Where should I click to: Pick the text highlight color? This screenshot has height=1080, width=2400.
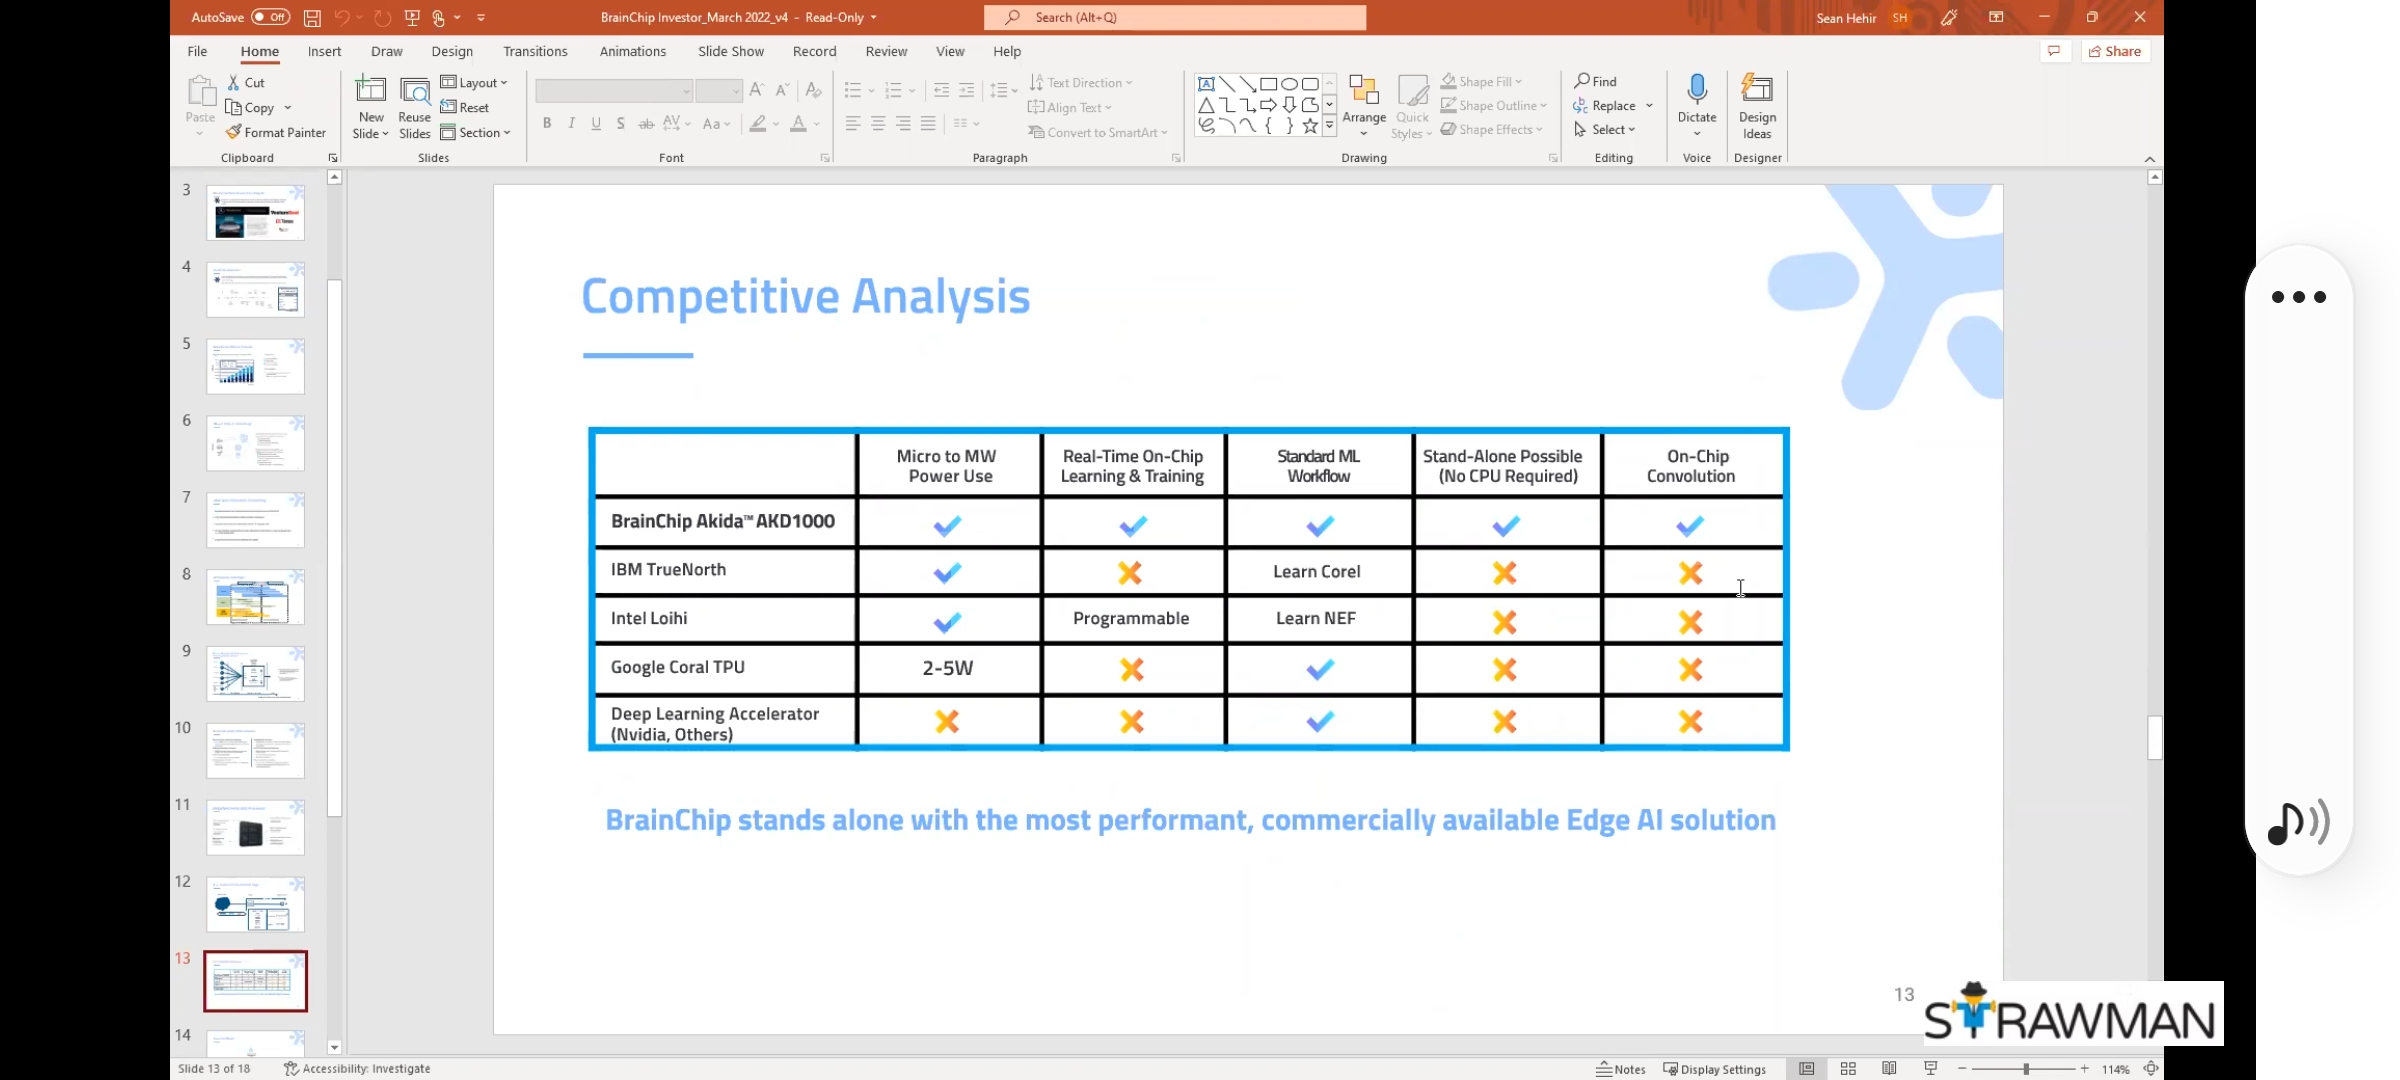[x=758, y=123]
